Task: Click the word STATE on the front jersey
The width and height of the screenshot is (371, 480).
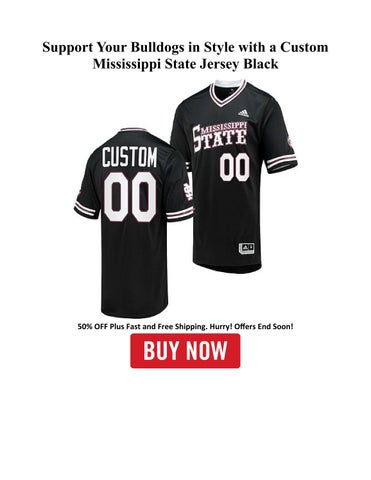Action: (220, 140)
